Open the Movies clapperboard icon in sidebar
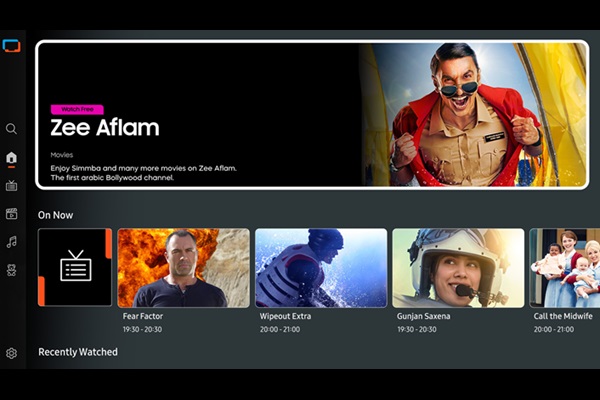Image resolution: width=600 pixels, height=400 pixels. (11, 214)
